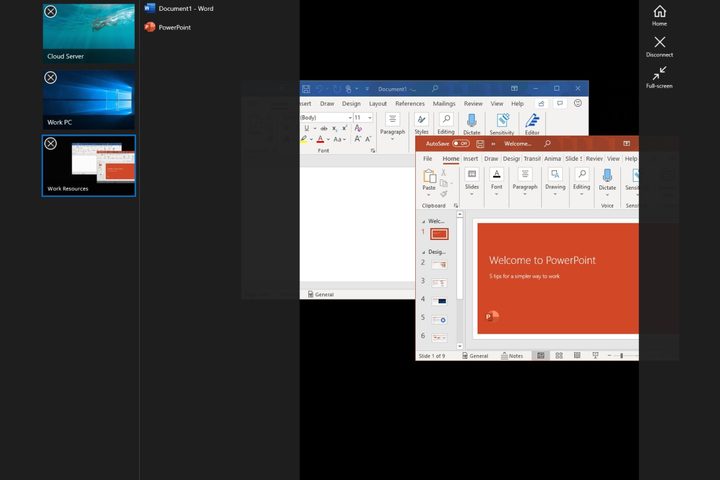
Task: Collapse the Welcome section in slide panel
Action: coord(423,220)
